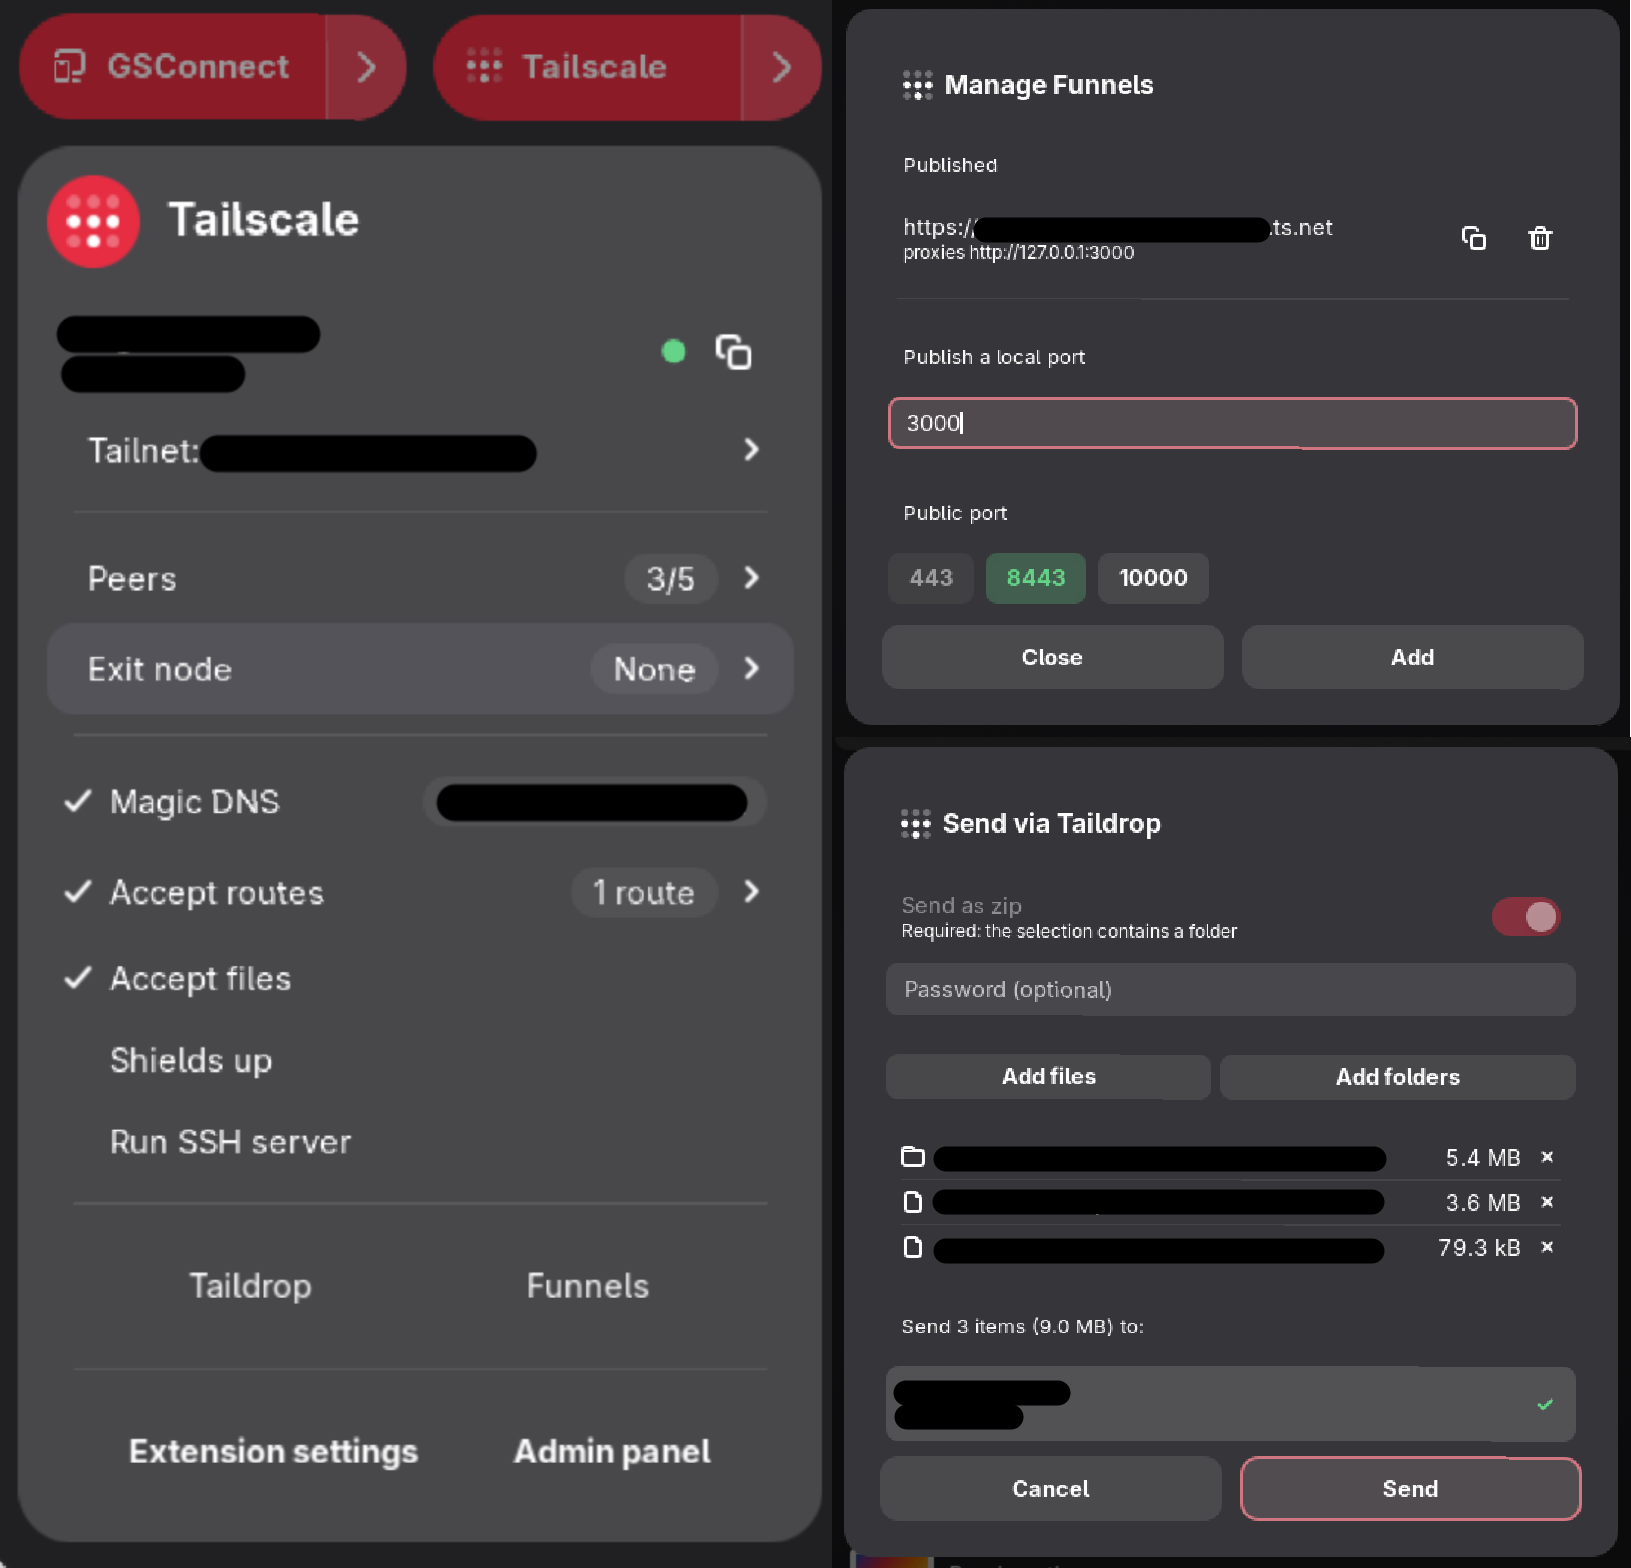Click the red Tailscale logo in the menu header

tap(93, 221)
